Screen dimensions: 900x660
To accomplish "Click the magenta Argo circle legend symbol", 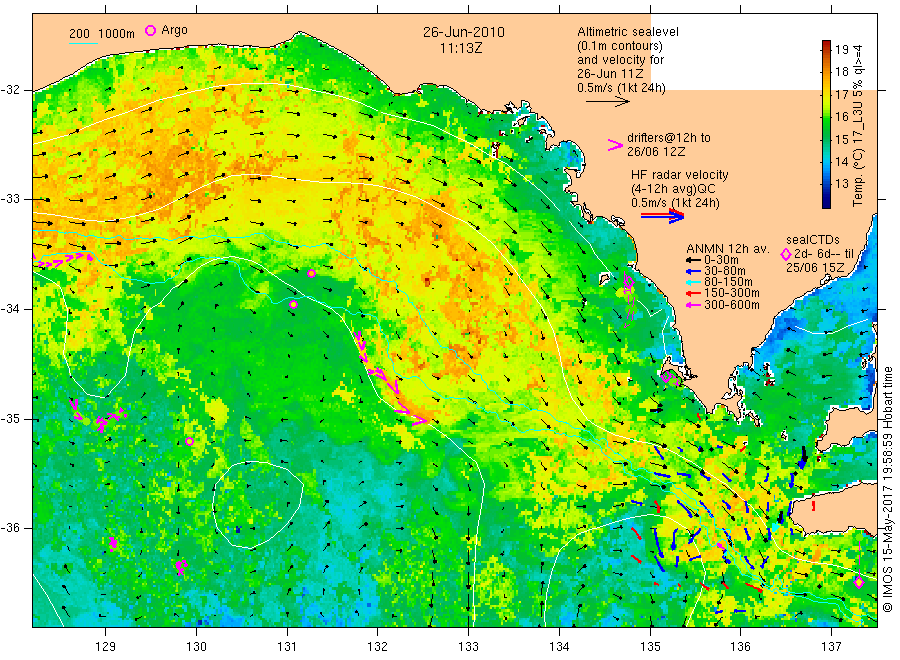I will pos(150,31).
